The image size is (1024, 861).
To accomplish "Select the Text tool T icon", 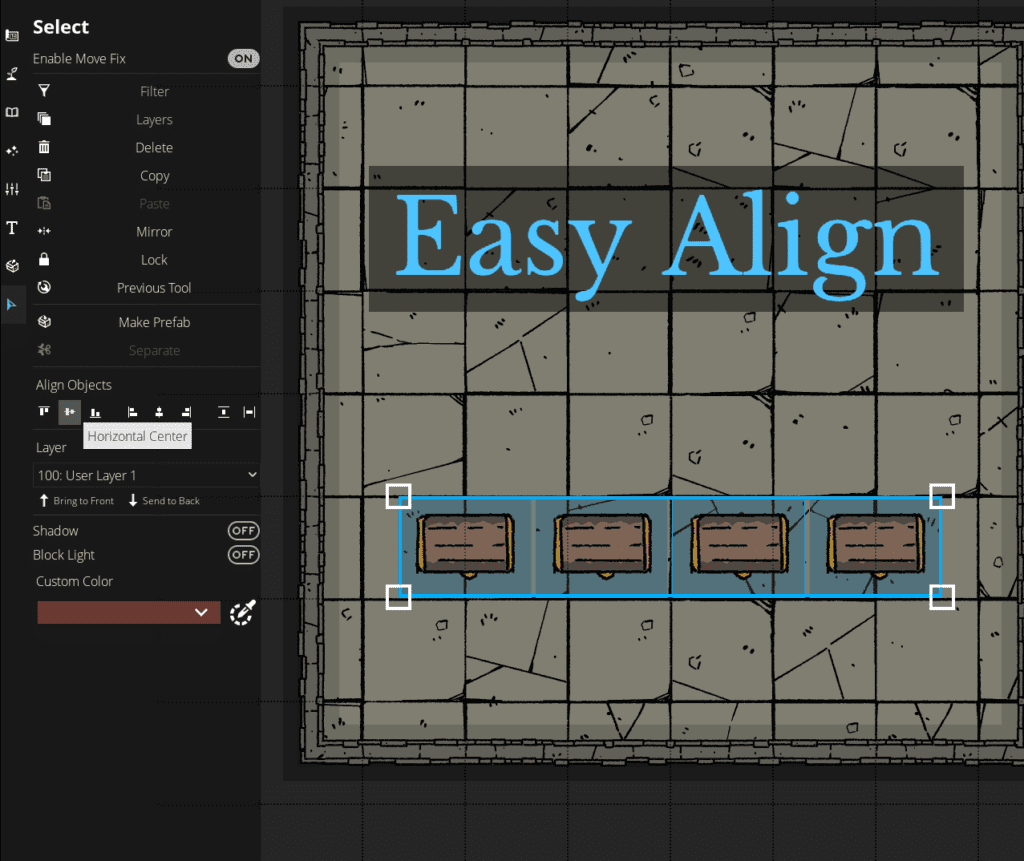I will click(x=12, y=228).
